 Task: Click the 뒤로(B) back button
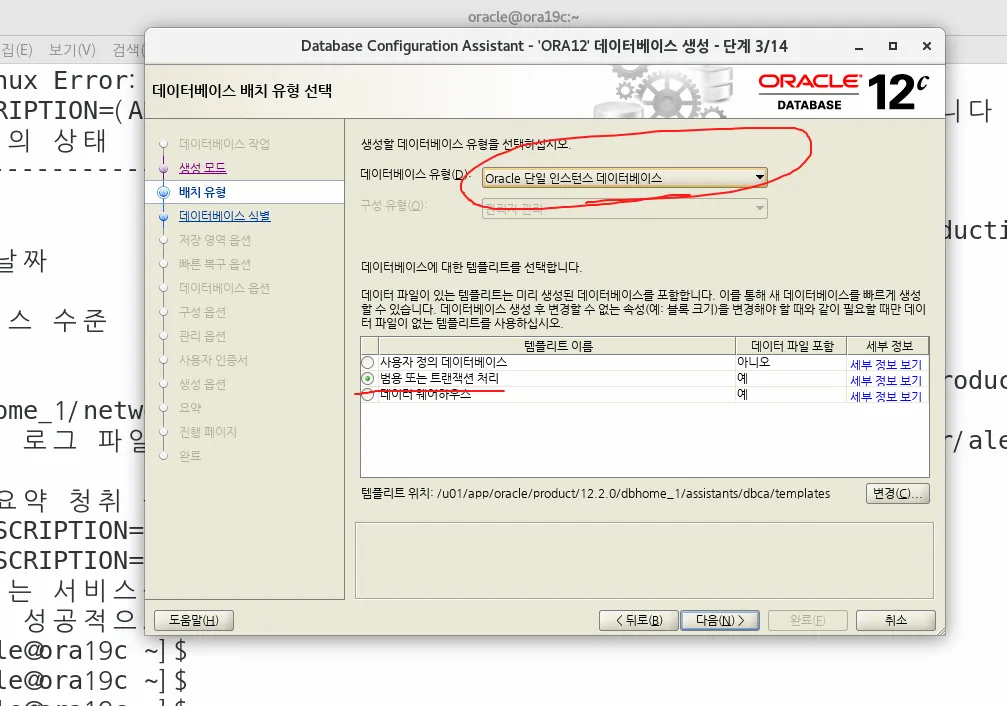(638, 620)
